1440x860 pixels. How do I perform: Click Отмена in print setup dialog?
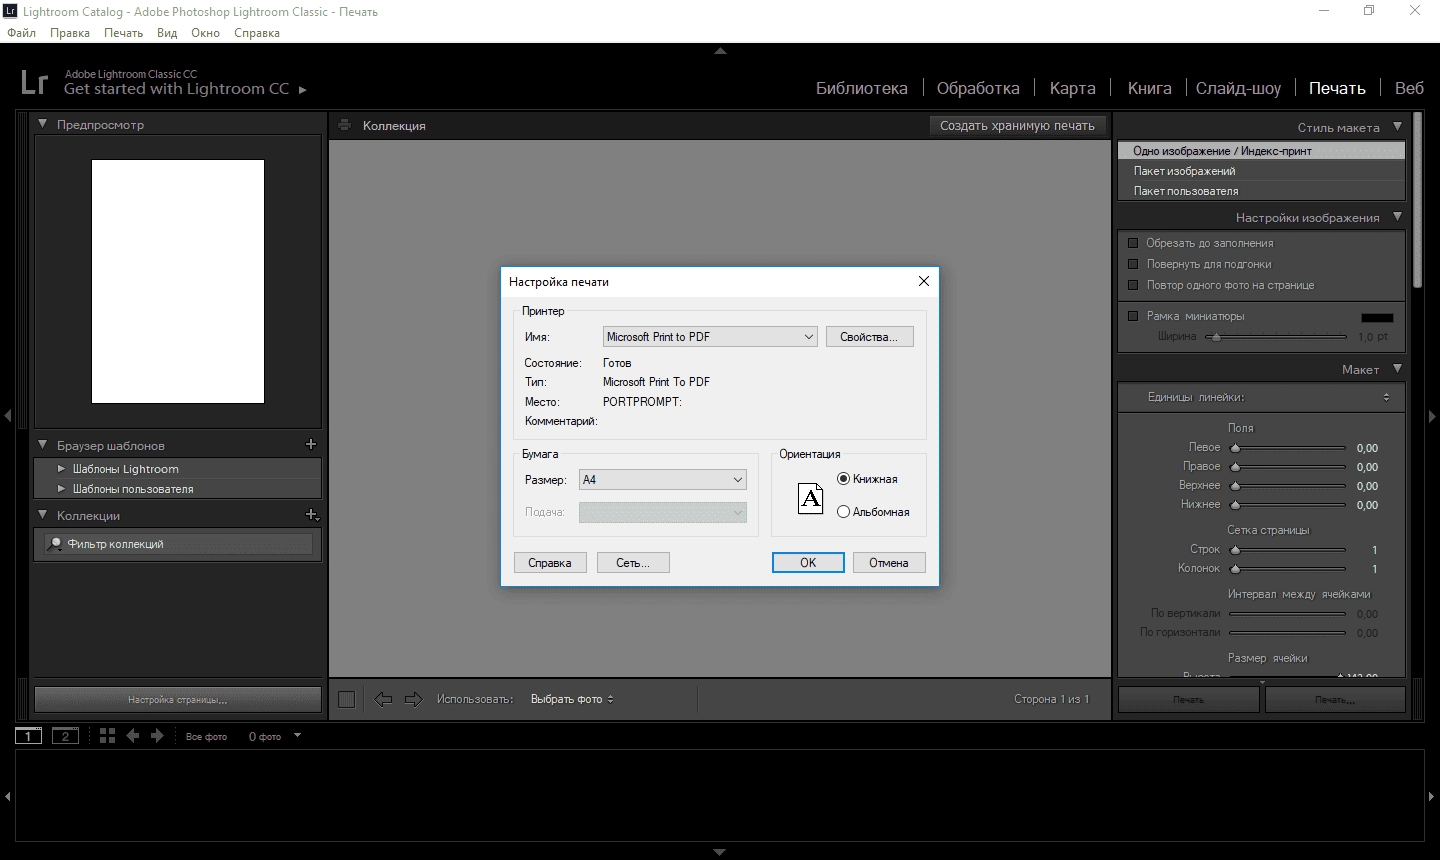pos(889,563)
